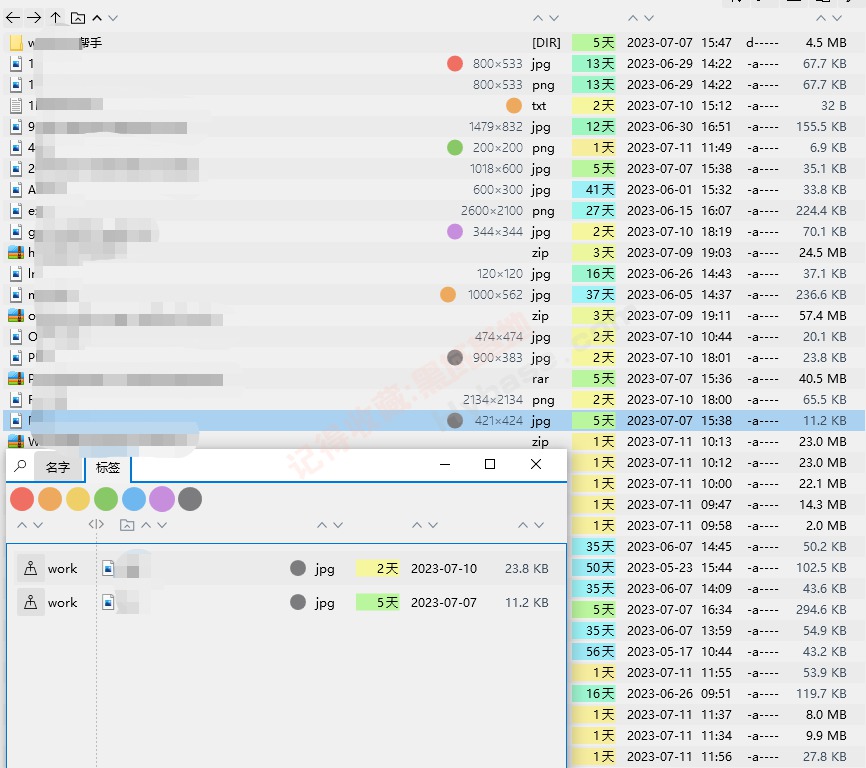Viewport: 866px width, 768px height.
Task: Select the red tag color swatch
Action: click(x=22, y=499)
